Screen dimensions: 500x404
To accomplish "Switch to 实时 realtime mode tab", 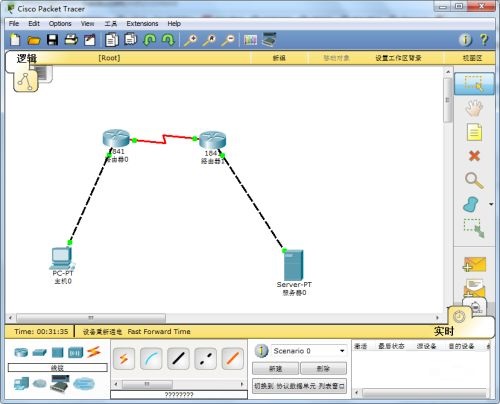I will point(444,331).
